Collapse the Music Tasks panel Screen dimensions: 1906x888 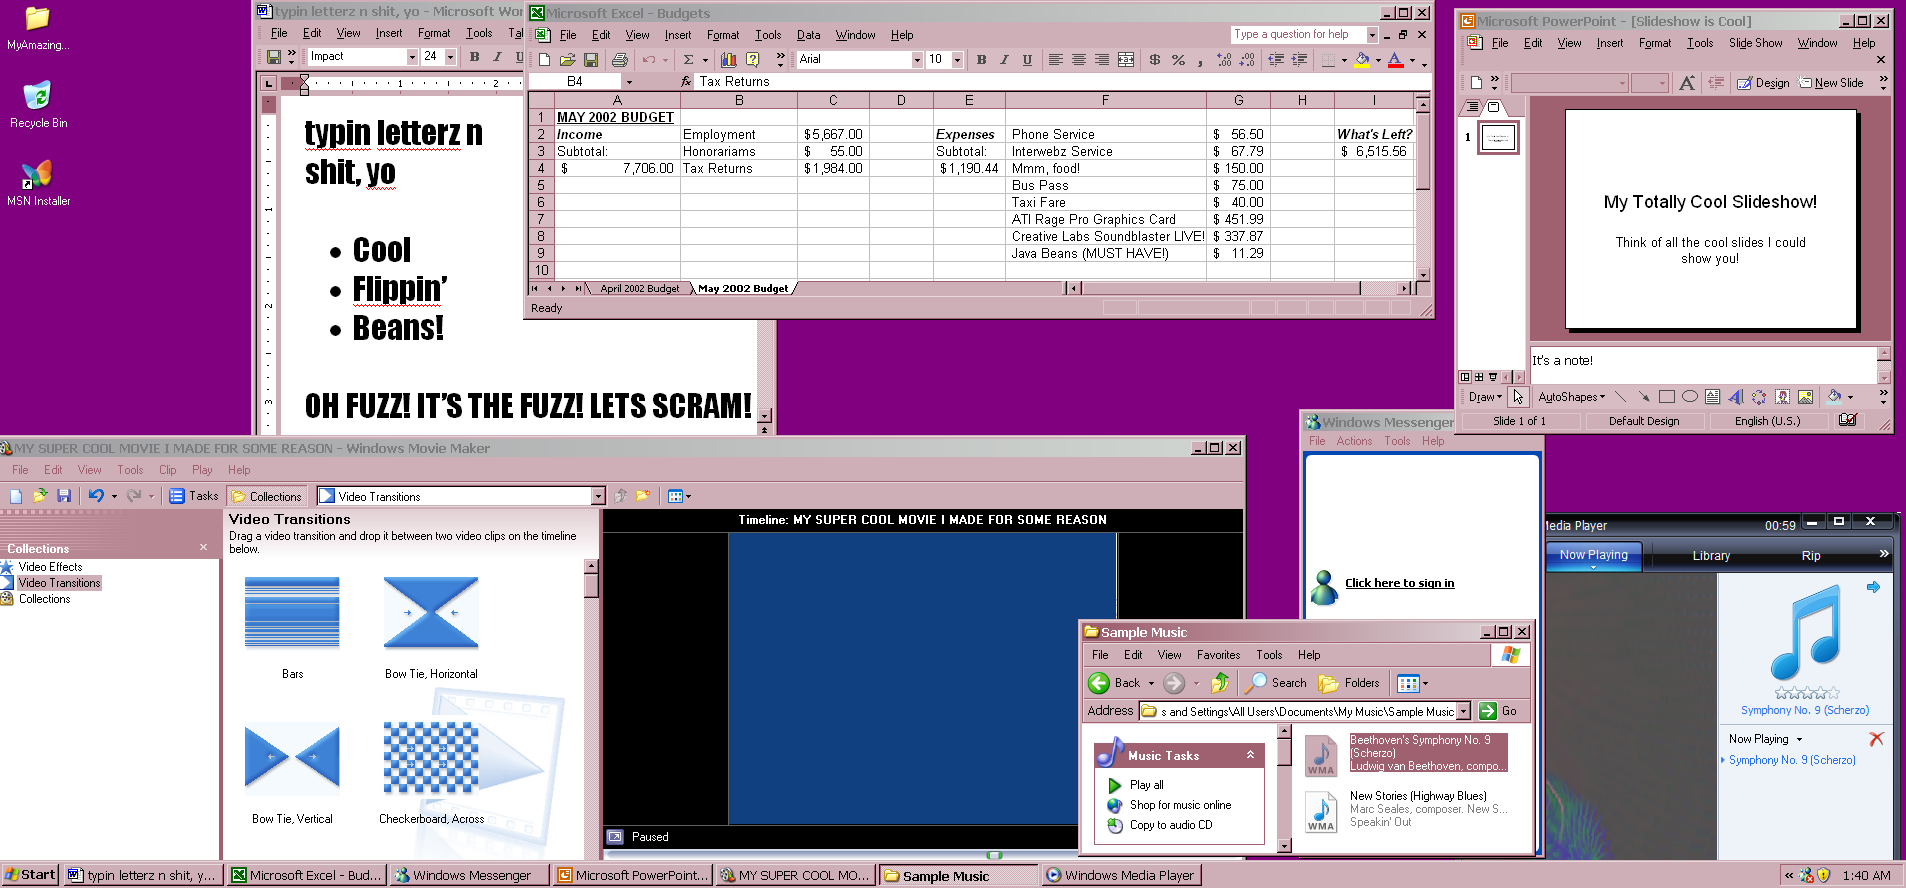click(1250, 755)
